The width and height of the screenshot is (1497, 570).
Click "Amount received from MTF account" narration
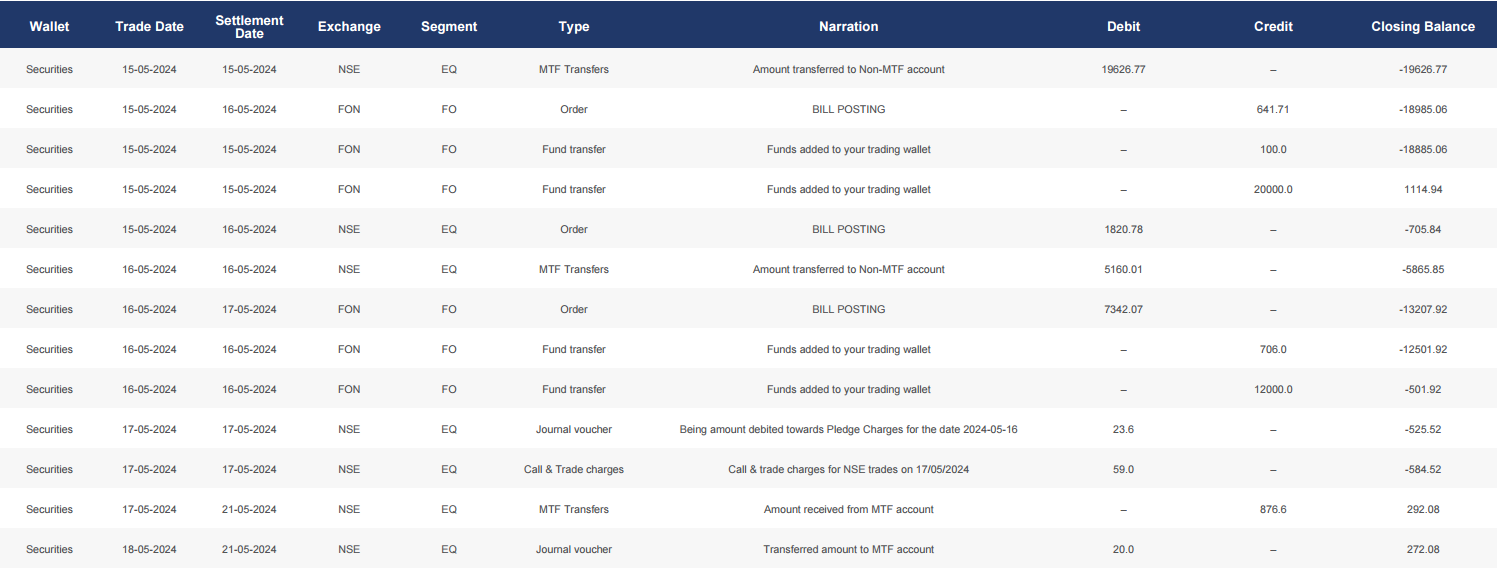pos(848,510)
